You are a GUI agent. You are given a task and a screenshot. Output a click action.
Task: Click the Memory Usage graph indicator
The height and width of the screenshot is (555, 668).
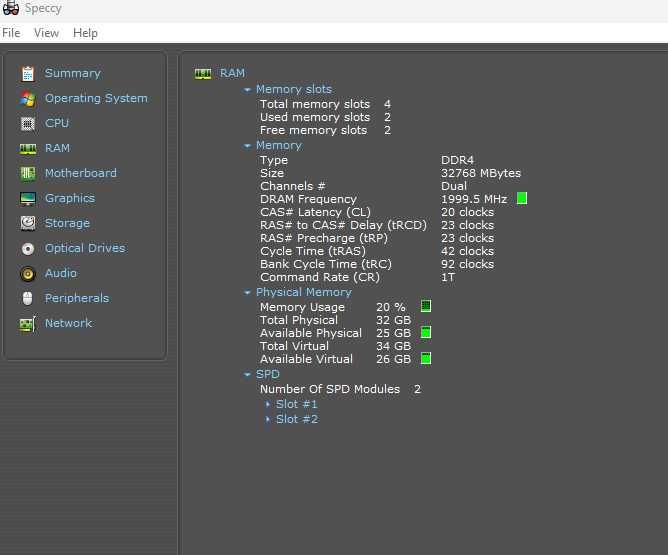pyautogui.click(x=426, y=306)
